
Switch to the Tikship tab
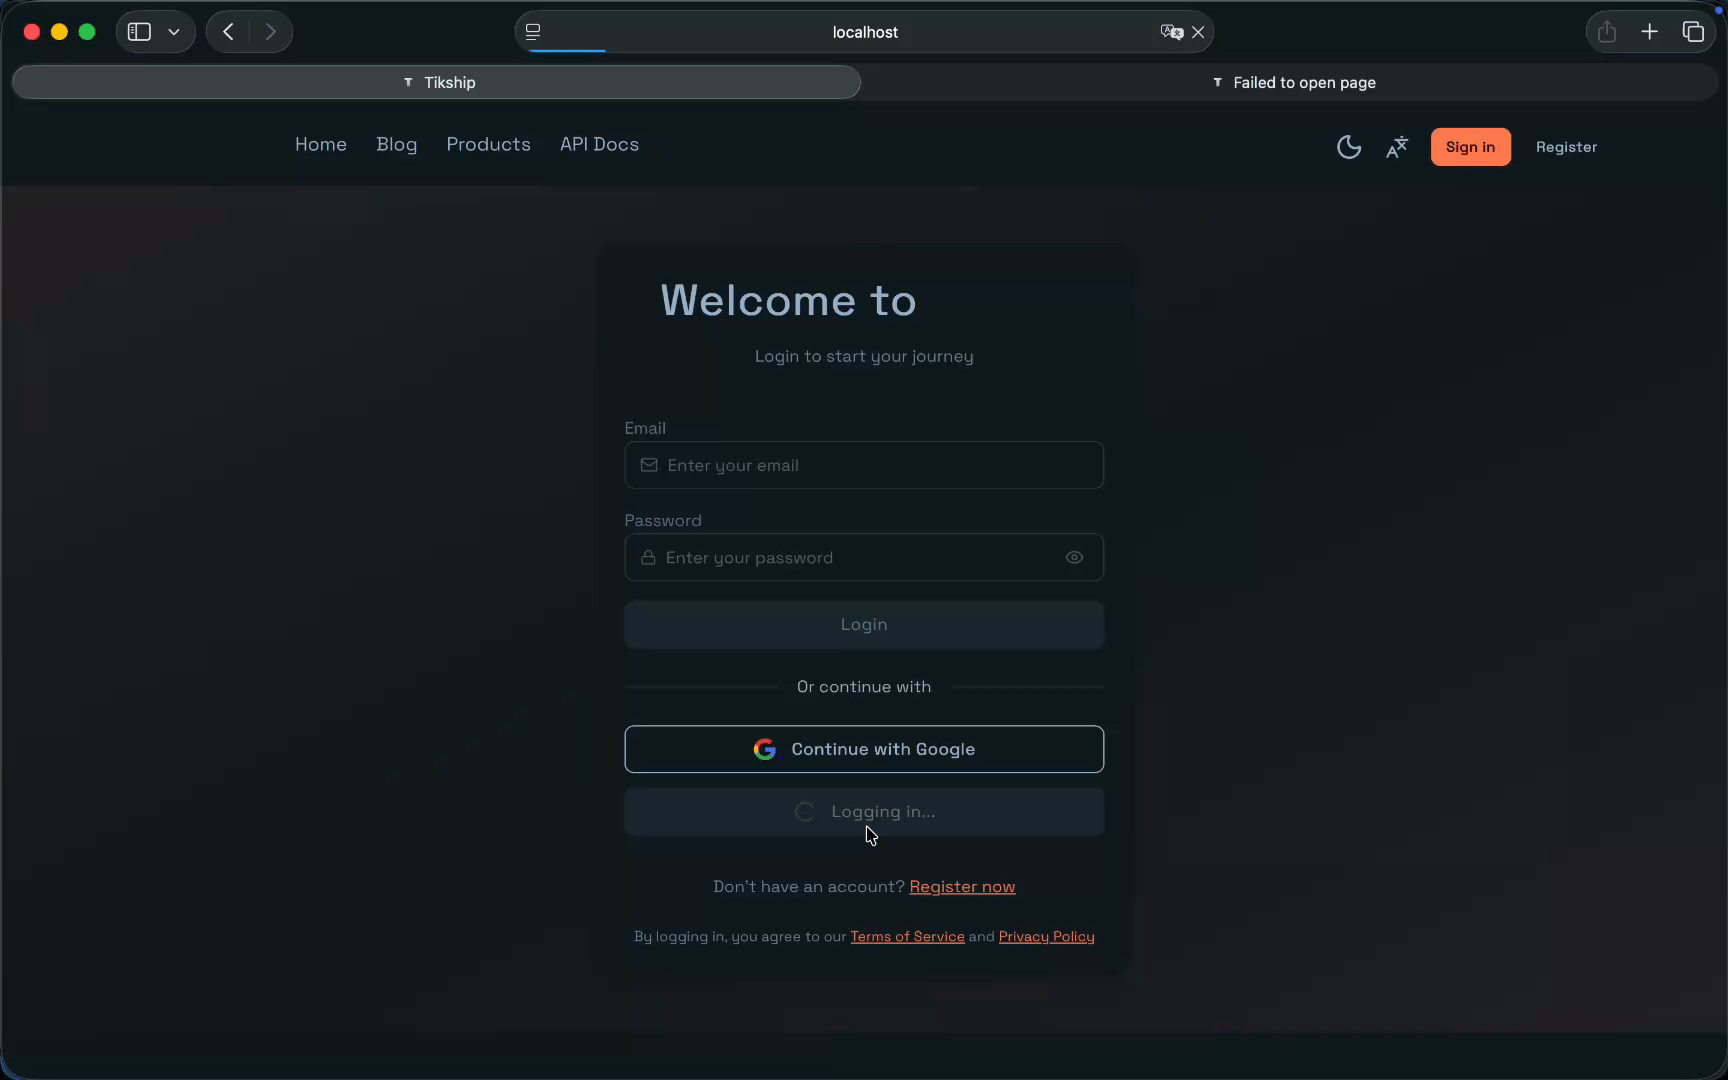(437, 82)
